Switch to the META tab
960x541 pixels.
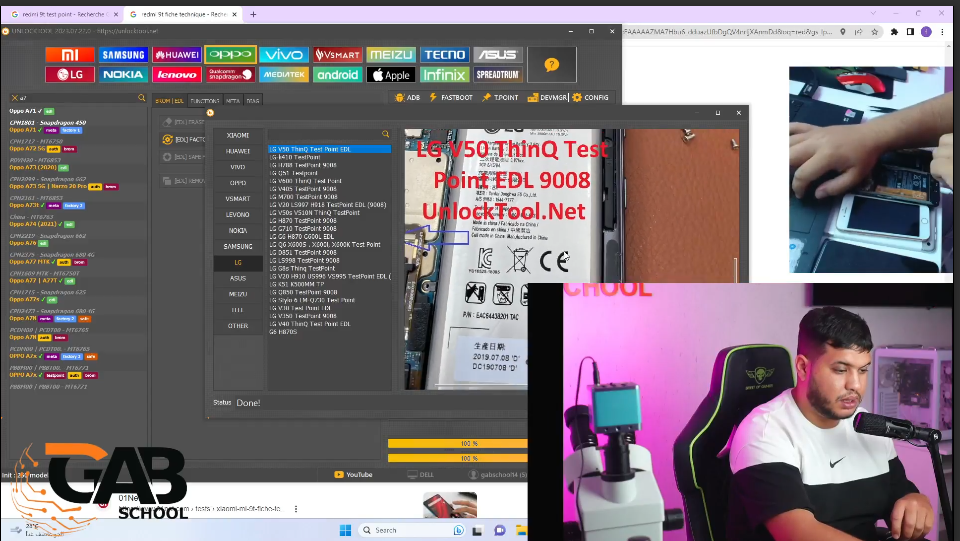pos(233,101)
